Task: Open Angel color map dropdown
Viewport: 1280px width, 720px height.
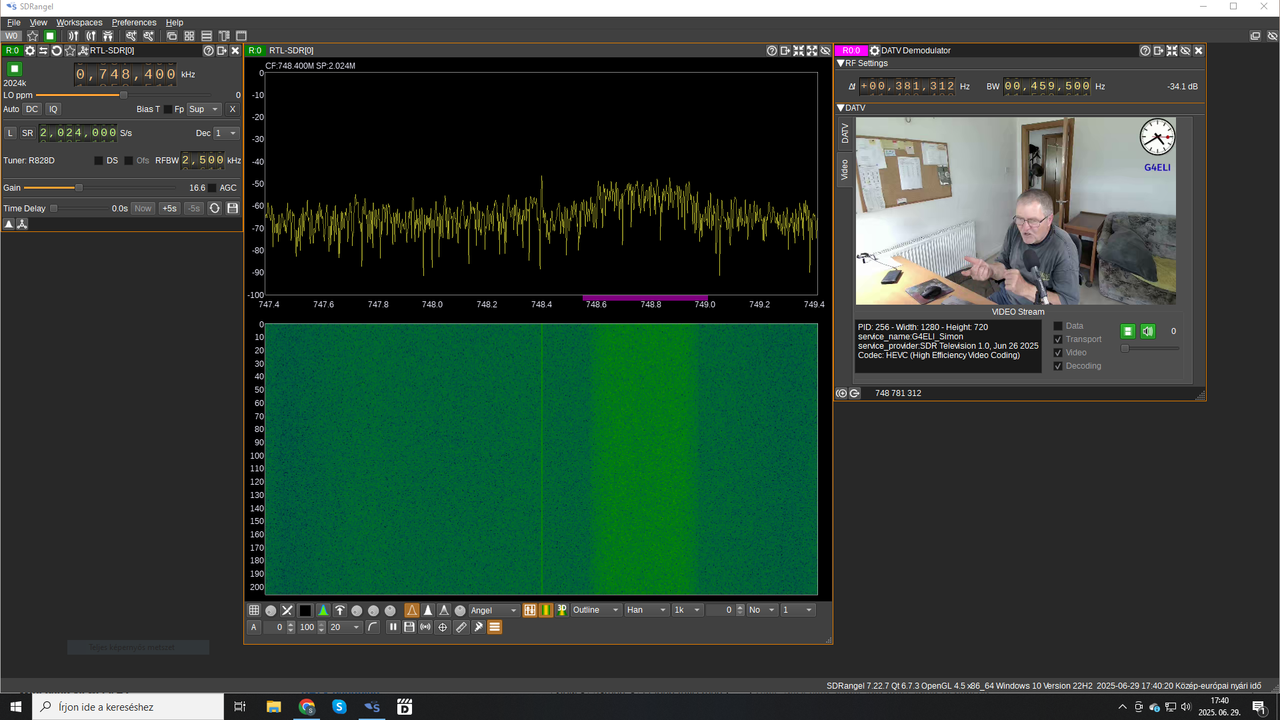Action: pyautogui.click(x=494, y=610)
